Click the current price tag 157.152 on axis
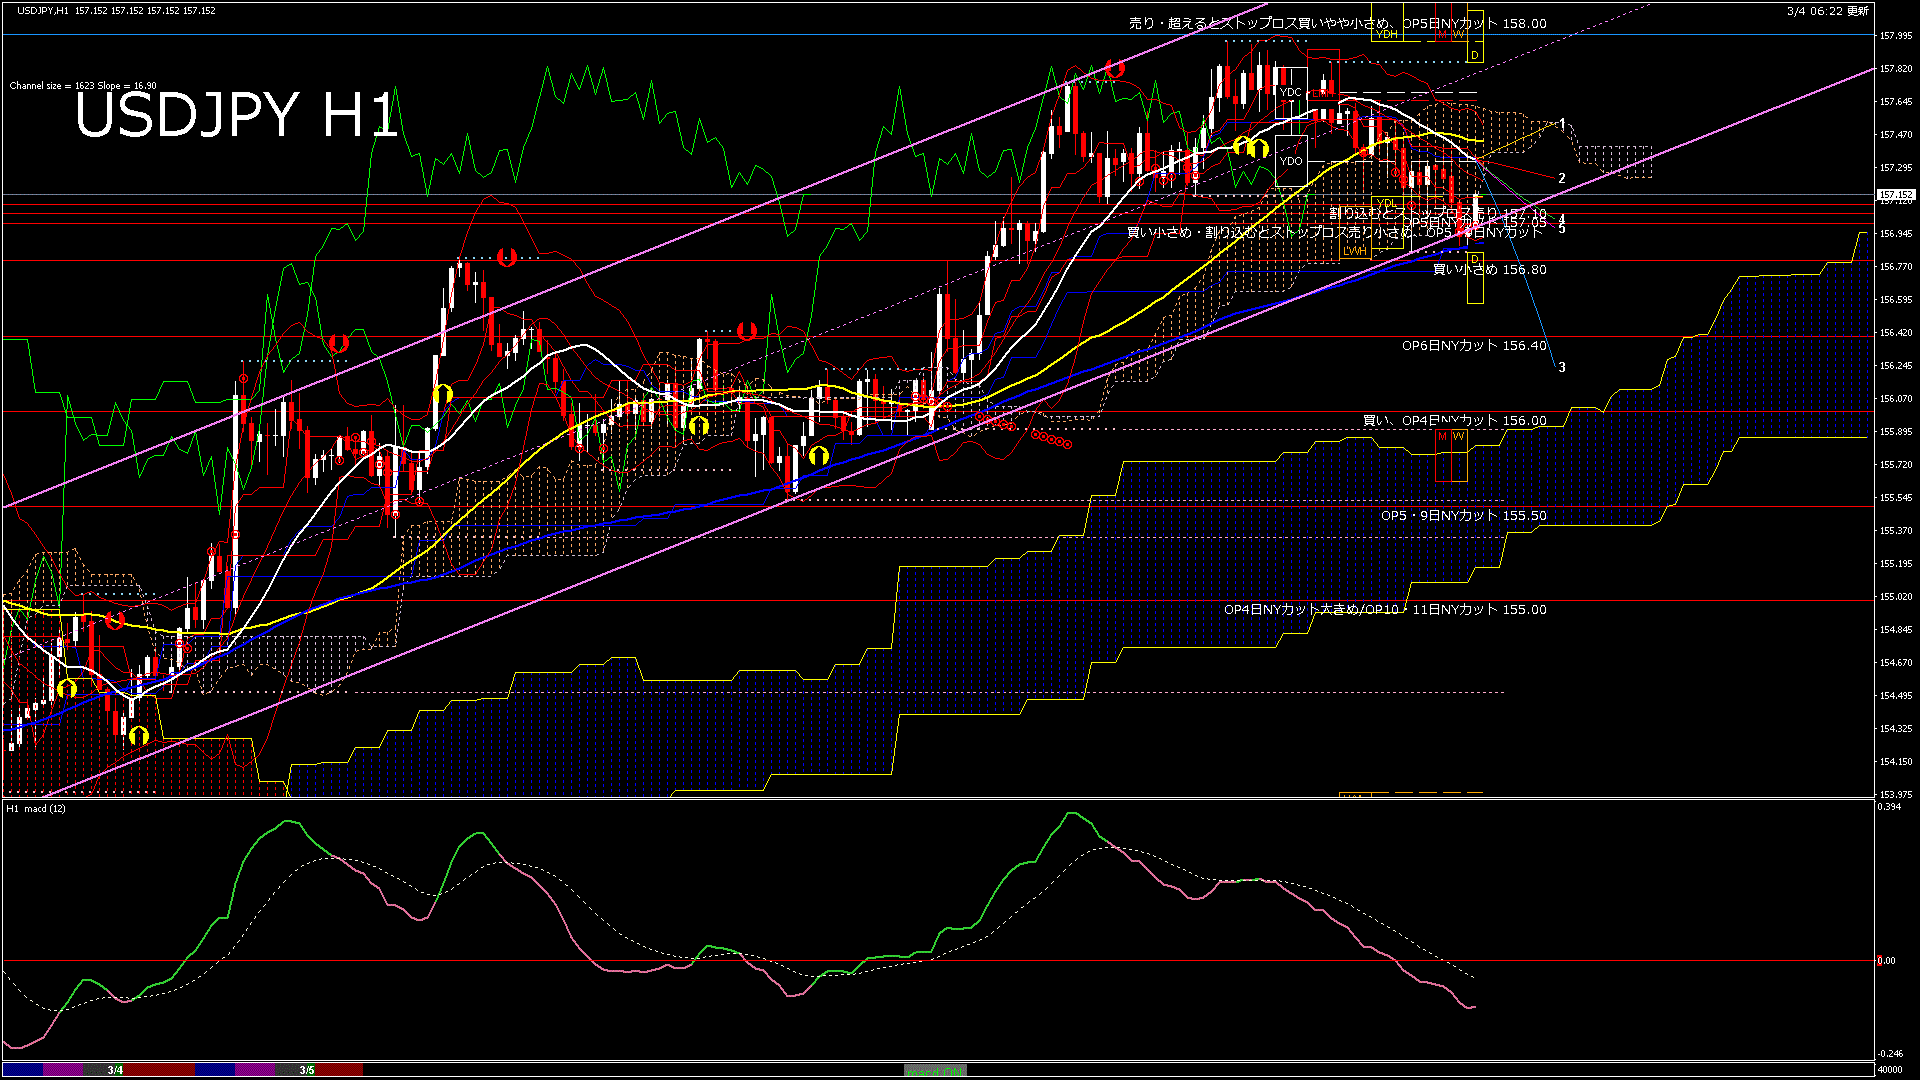Screen dimensions: 1920x1080 1895,195
